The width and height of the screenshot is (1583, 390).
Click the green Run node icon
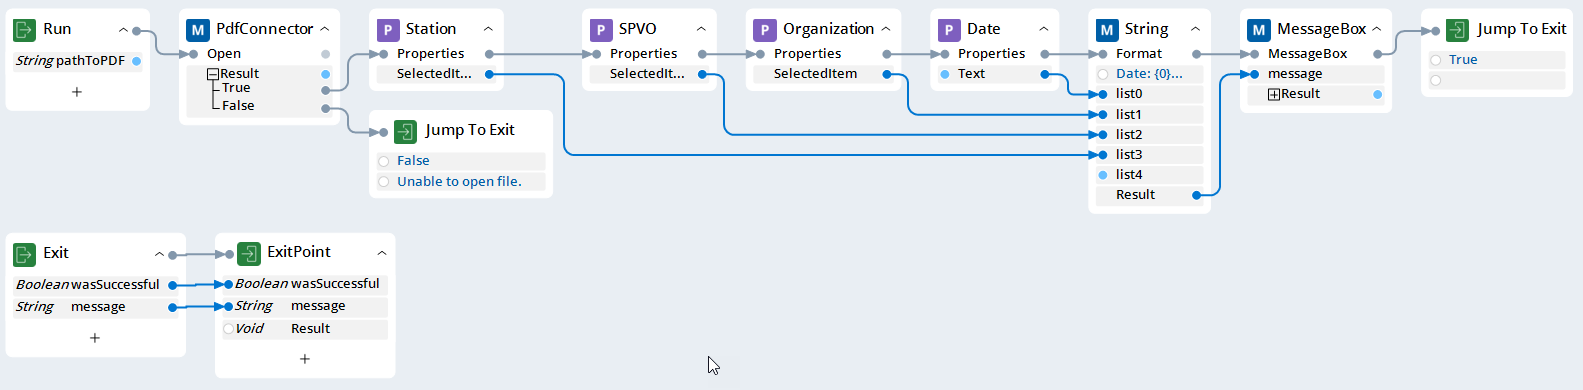pos(24,30)
